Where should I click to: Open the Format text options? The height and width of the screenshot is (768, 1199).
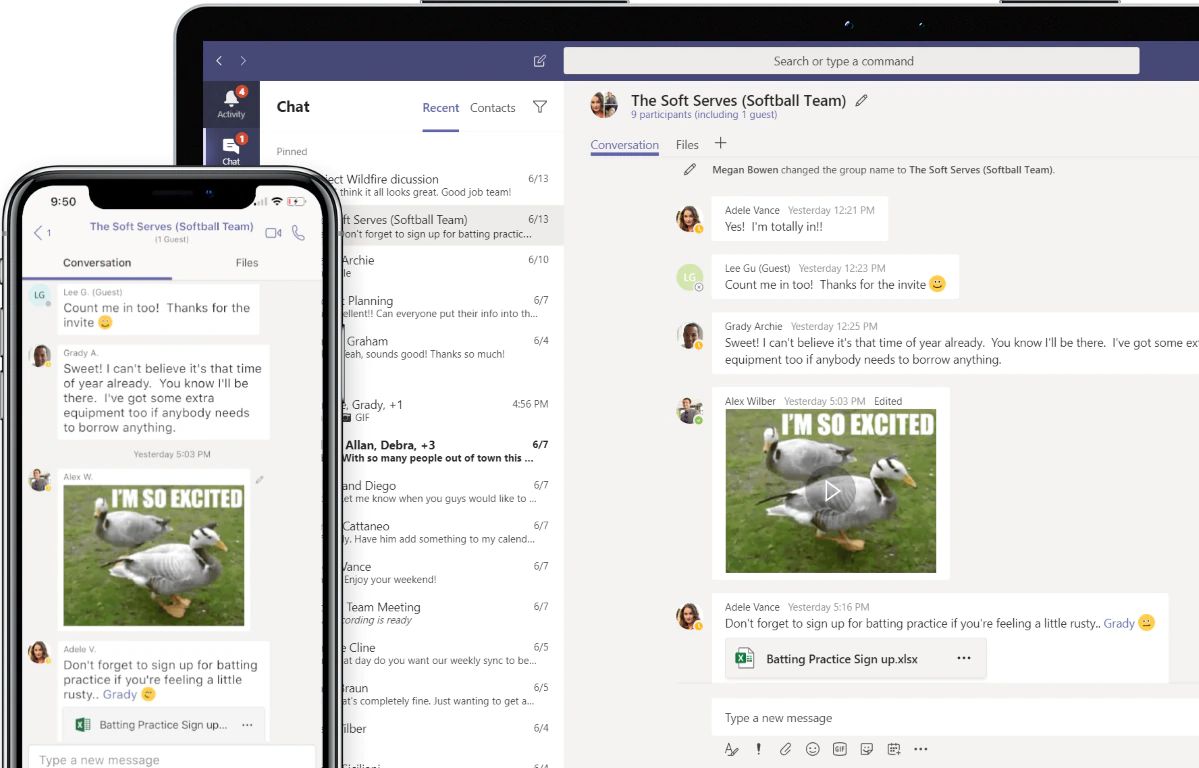click(x=731, y=749)
